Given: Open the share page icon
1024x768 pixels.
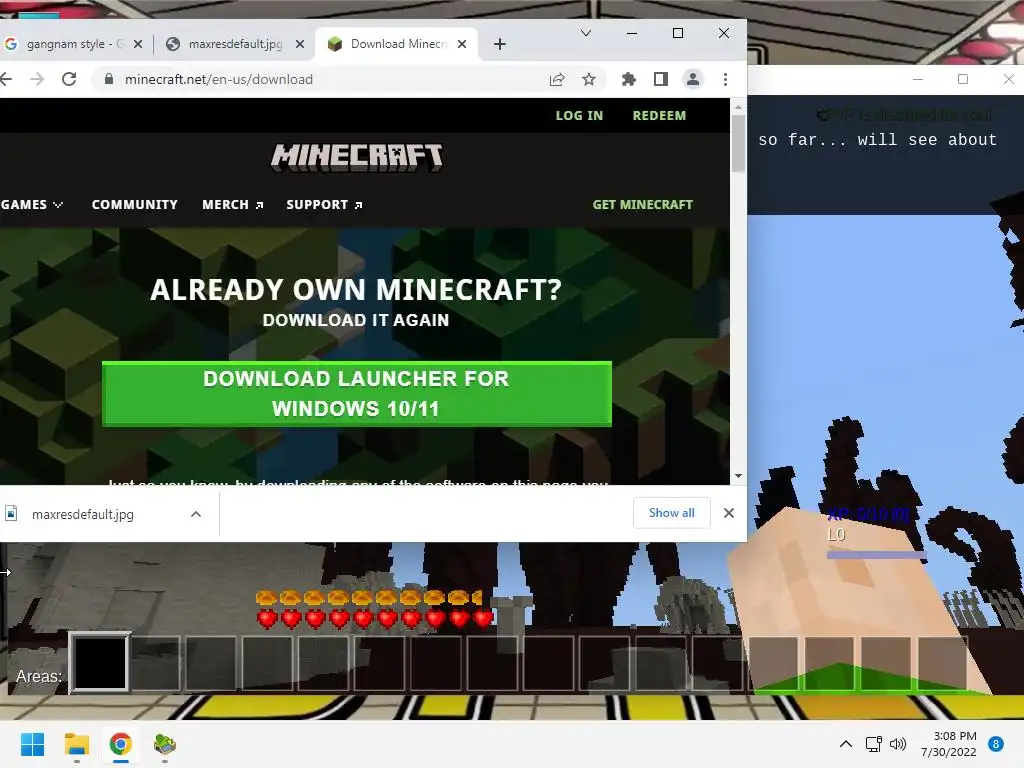Looking at the screenshot, I should tap(557, 79).
